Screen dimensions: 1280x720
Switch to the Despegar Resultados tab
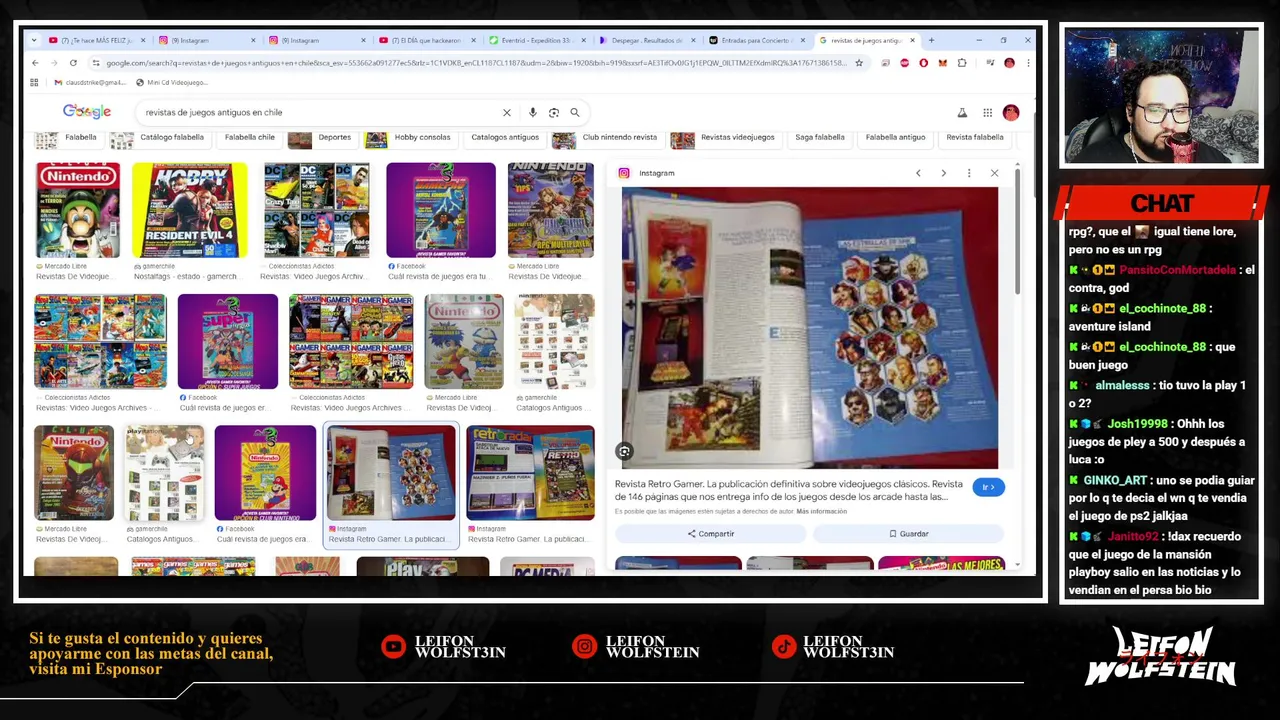tap(646, 40)
